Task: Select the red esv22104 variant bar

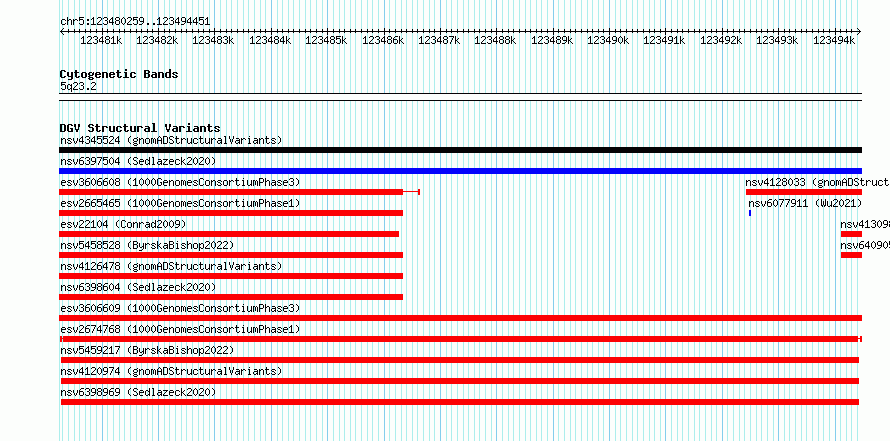Action: click(x=229, y=234)
